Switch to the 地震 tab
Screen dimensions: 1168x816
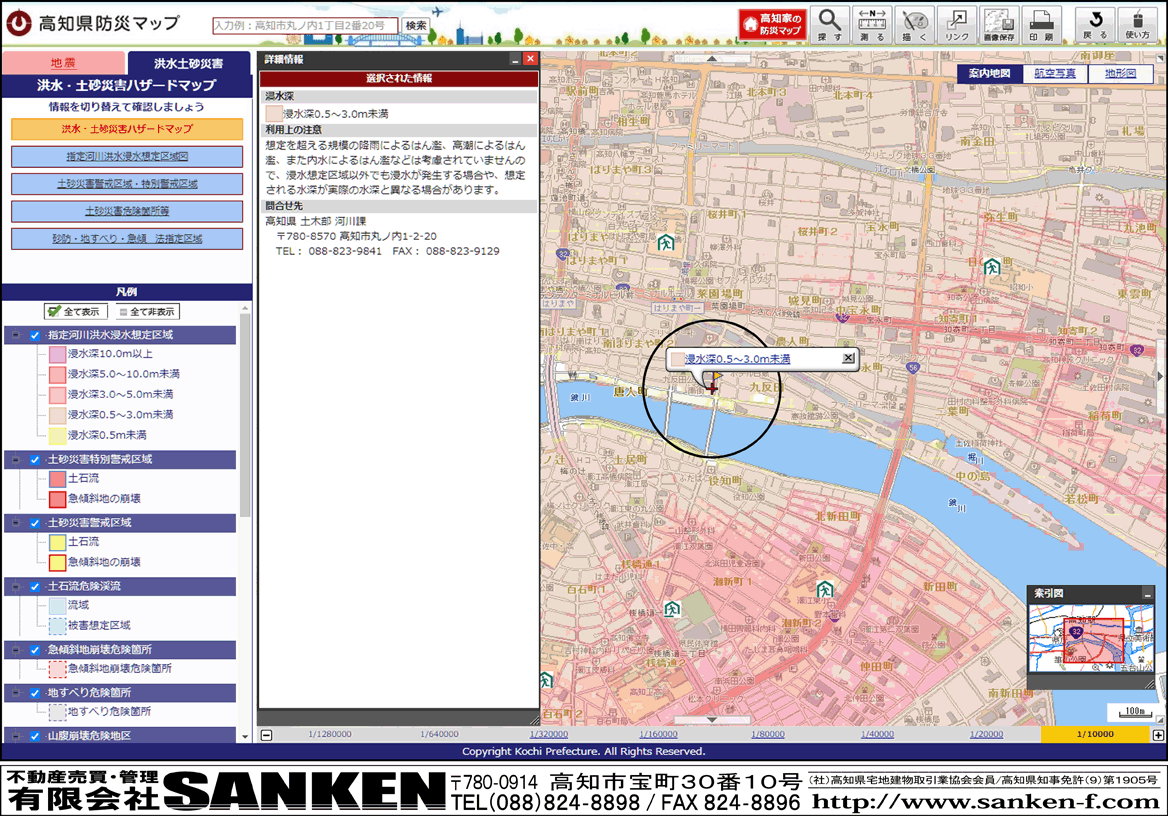[63, 63]
